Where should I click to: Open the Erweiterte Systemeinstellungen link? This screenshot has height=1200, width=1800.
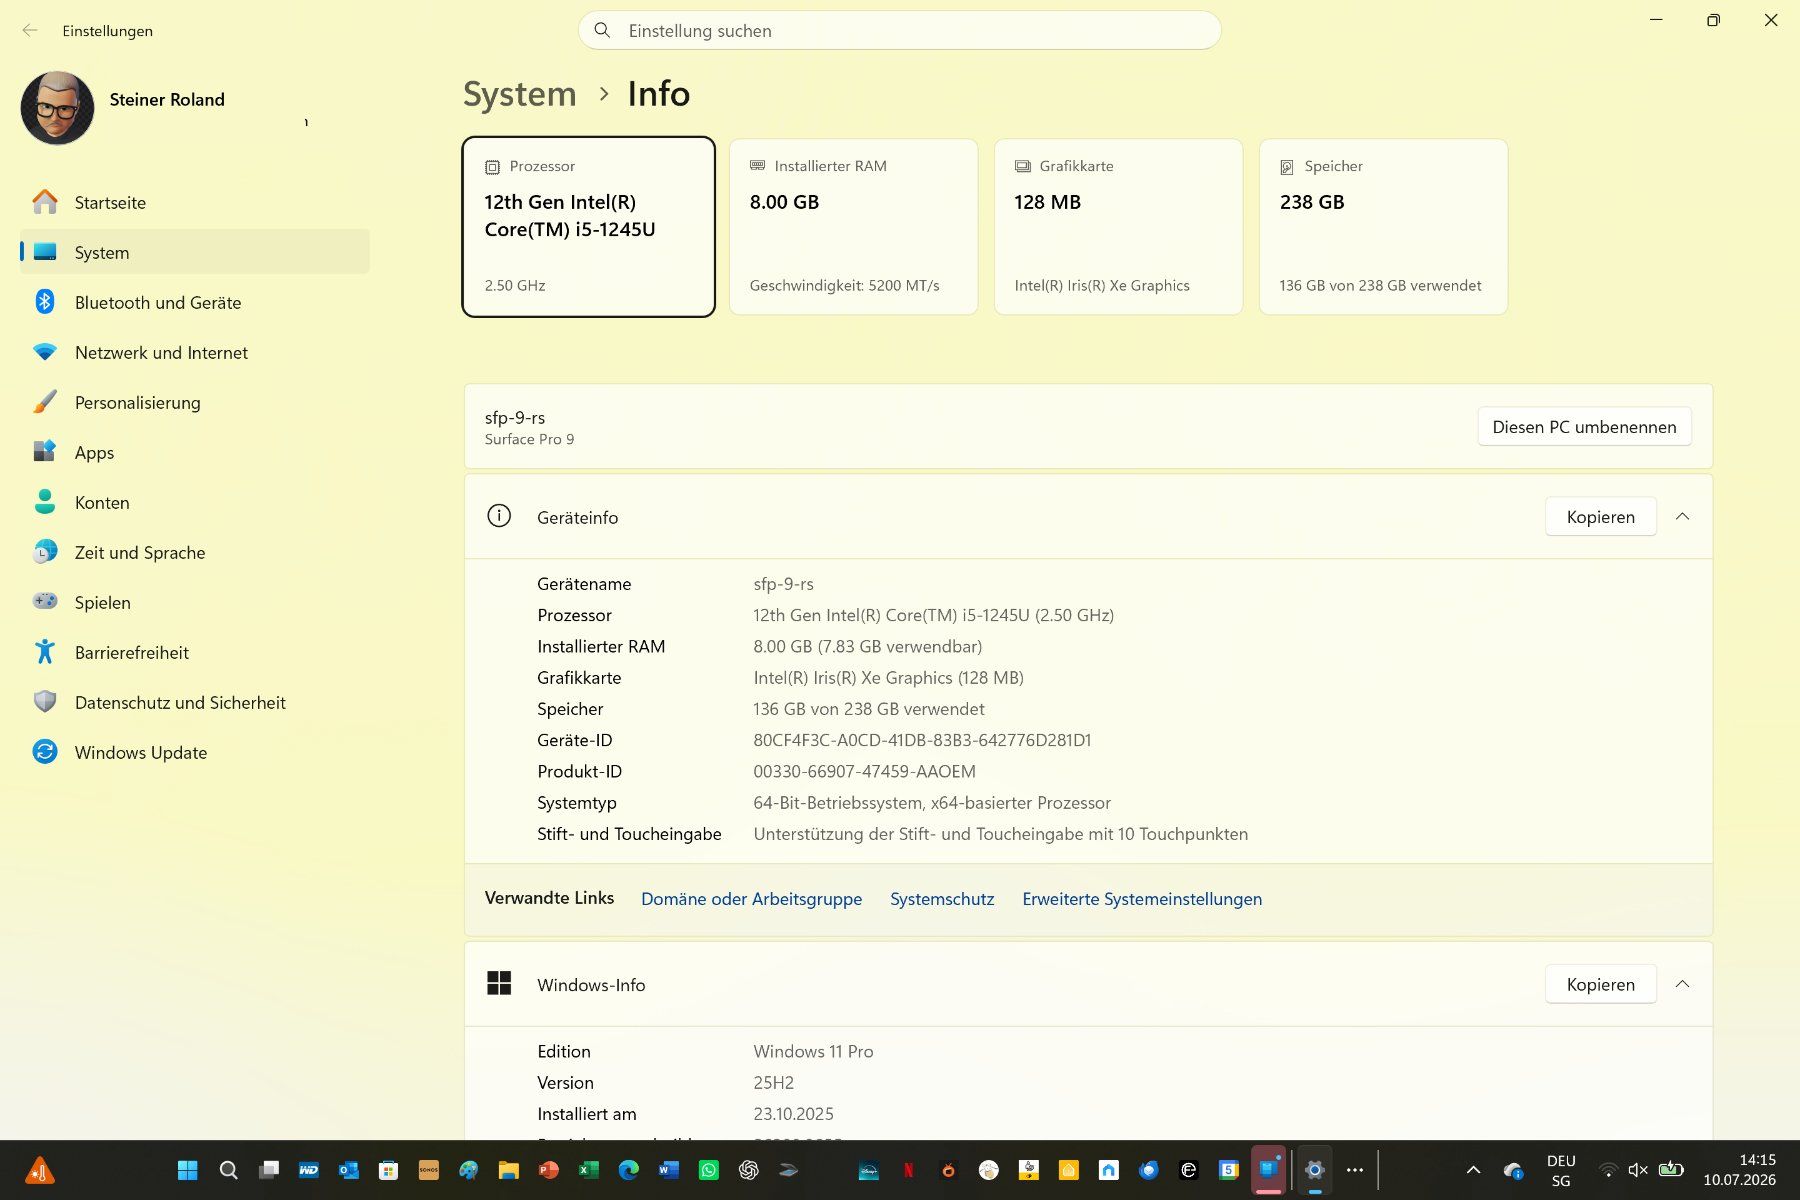[x=1142, y=899]
